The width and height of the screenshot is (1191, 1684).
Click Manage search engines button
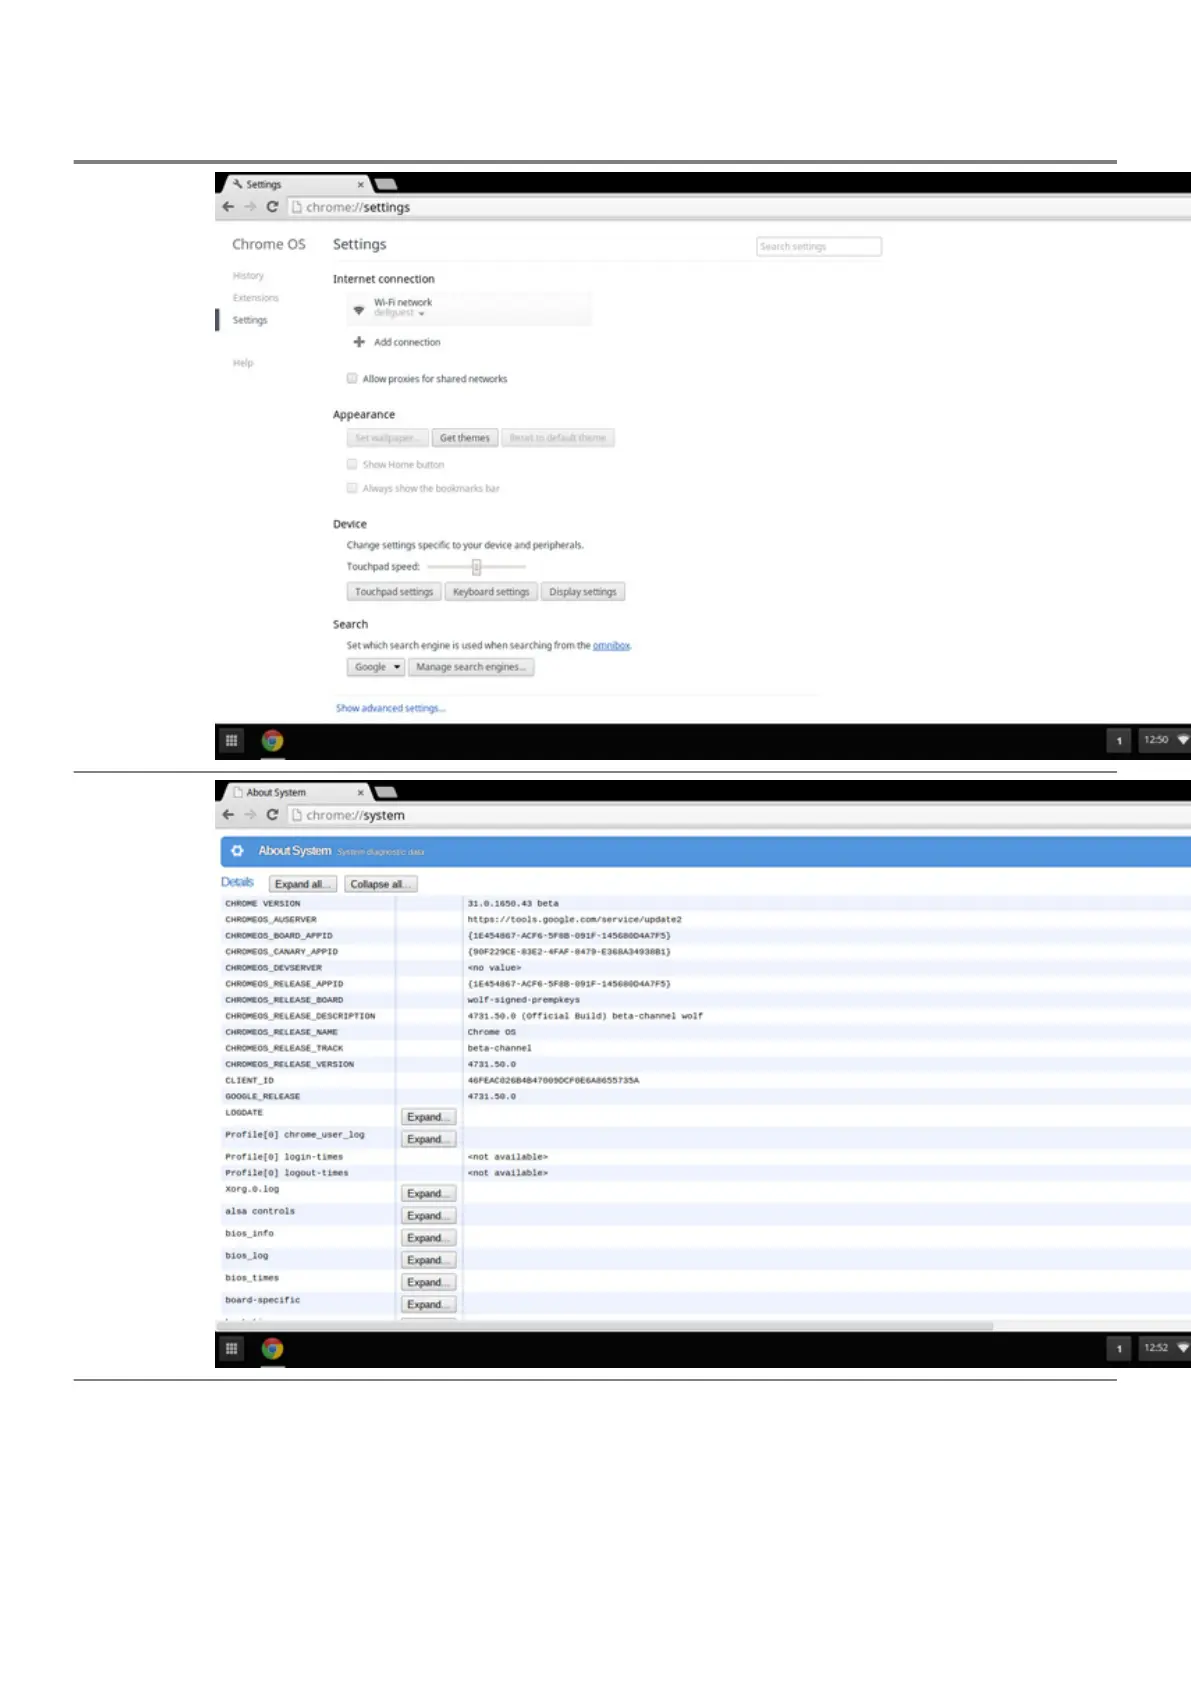471,667
